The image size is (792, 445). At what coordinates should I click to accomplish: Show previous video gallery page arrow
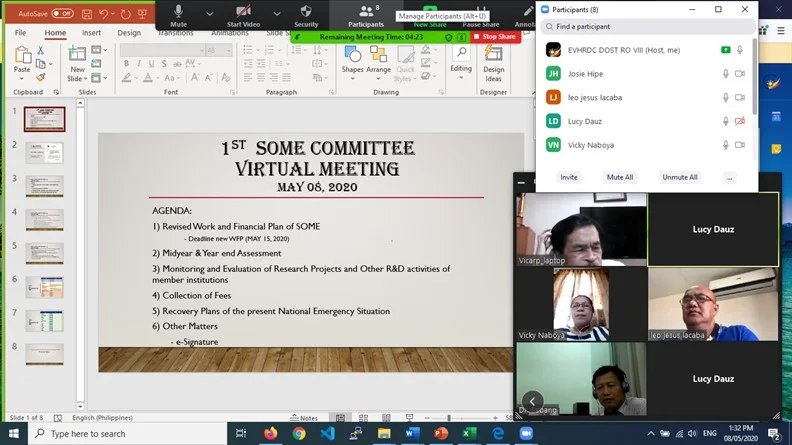click(x=532, y=401)
